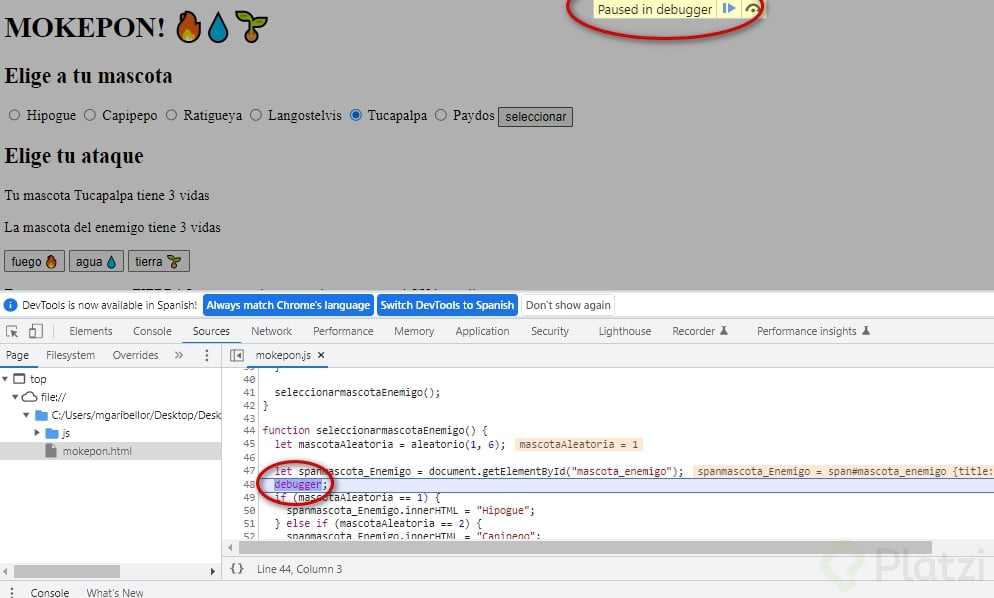The width and height of the screenshot is (994, 598).
Task: Click the horizontal scrollbar of code editor
Action: click(x=585, y=547)
